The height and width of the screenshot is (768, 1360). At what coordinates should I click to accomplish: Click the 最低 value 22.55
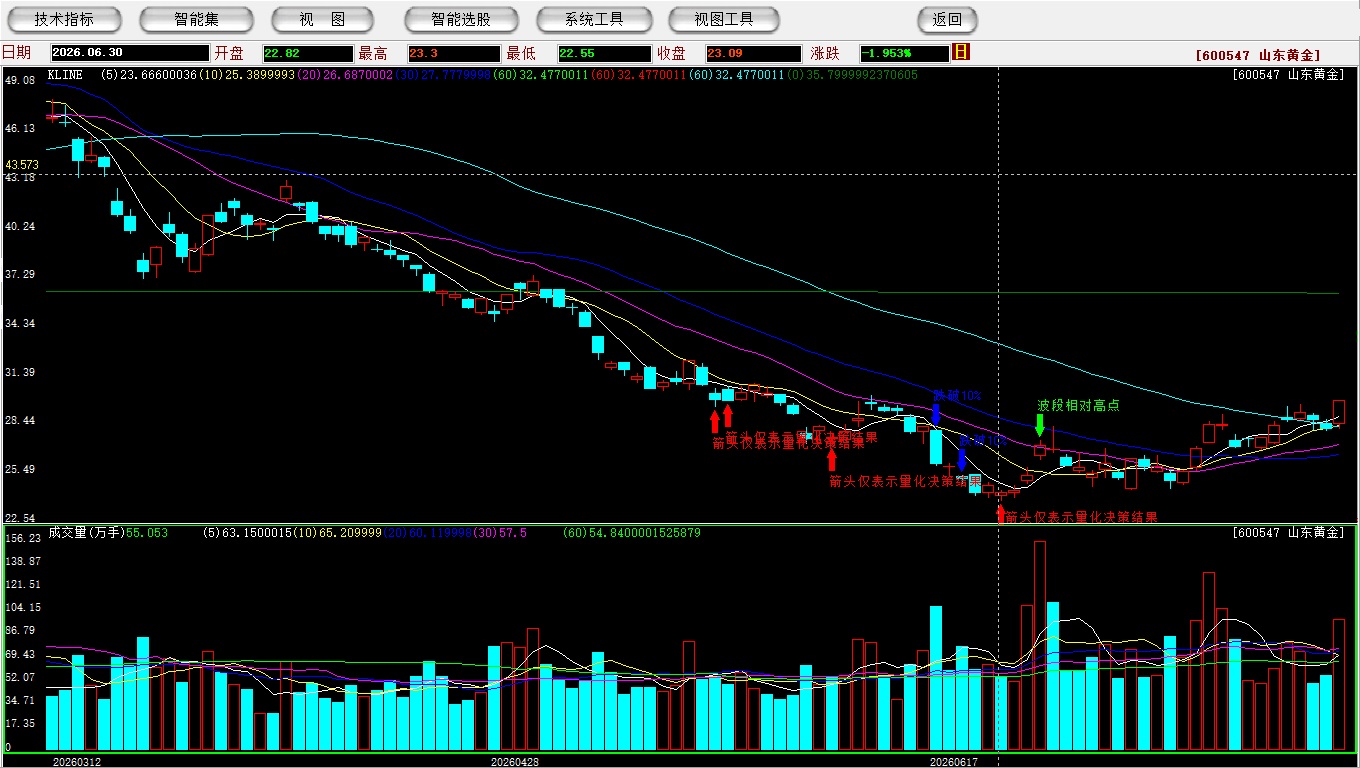tap(605, 53)
